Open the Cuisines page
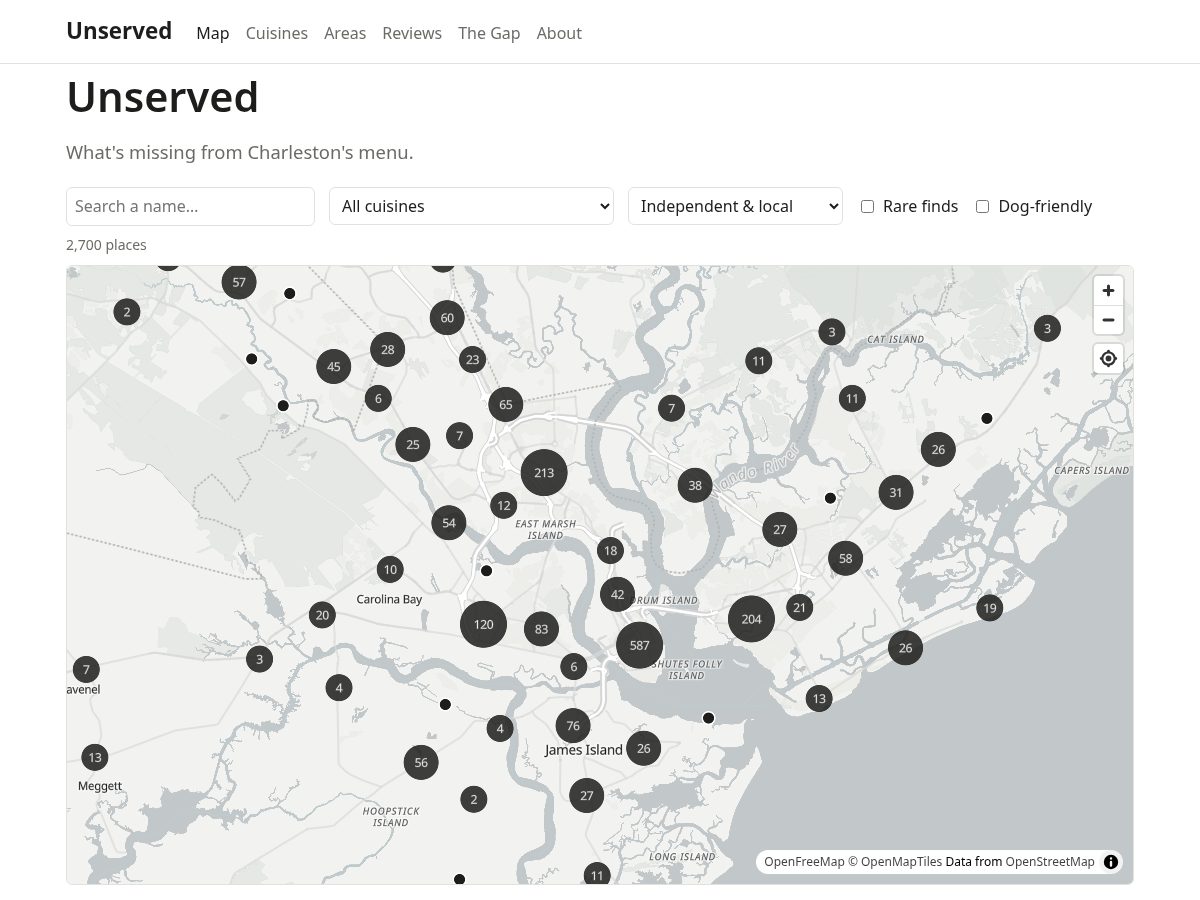The height and width of the screenshot is (900, 1200). (x=277, y=33)
